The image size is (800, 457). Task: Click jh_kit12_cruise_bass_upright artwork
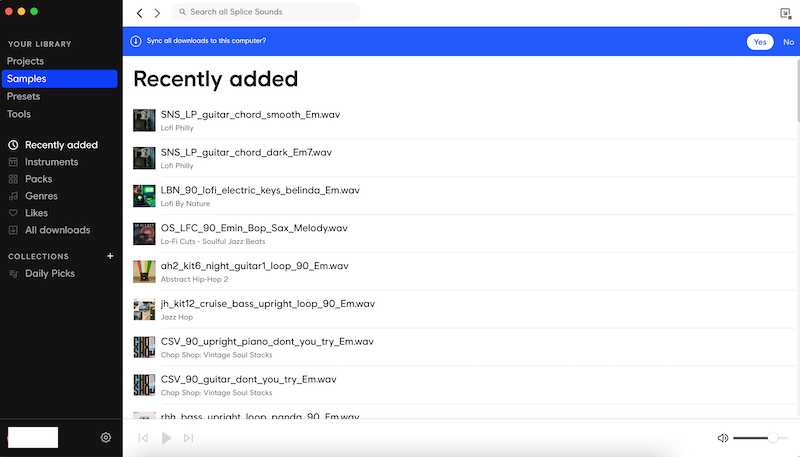point(144,310)
